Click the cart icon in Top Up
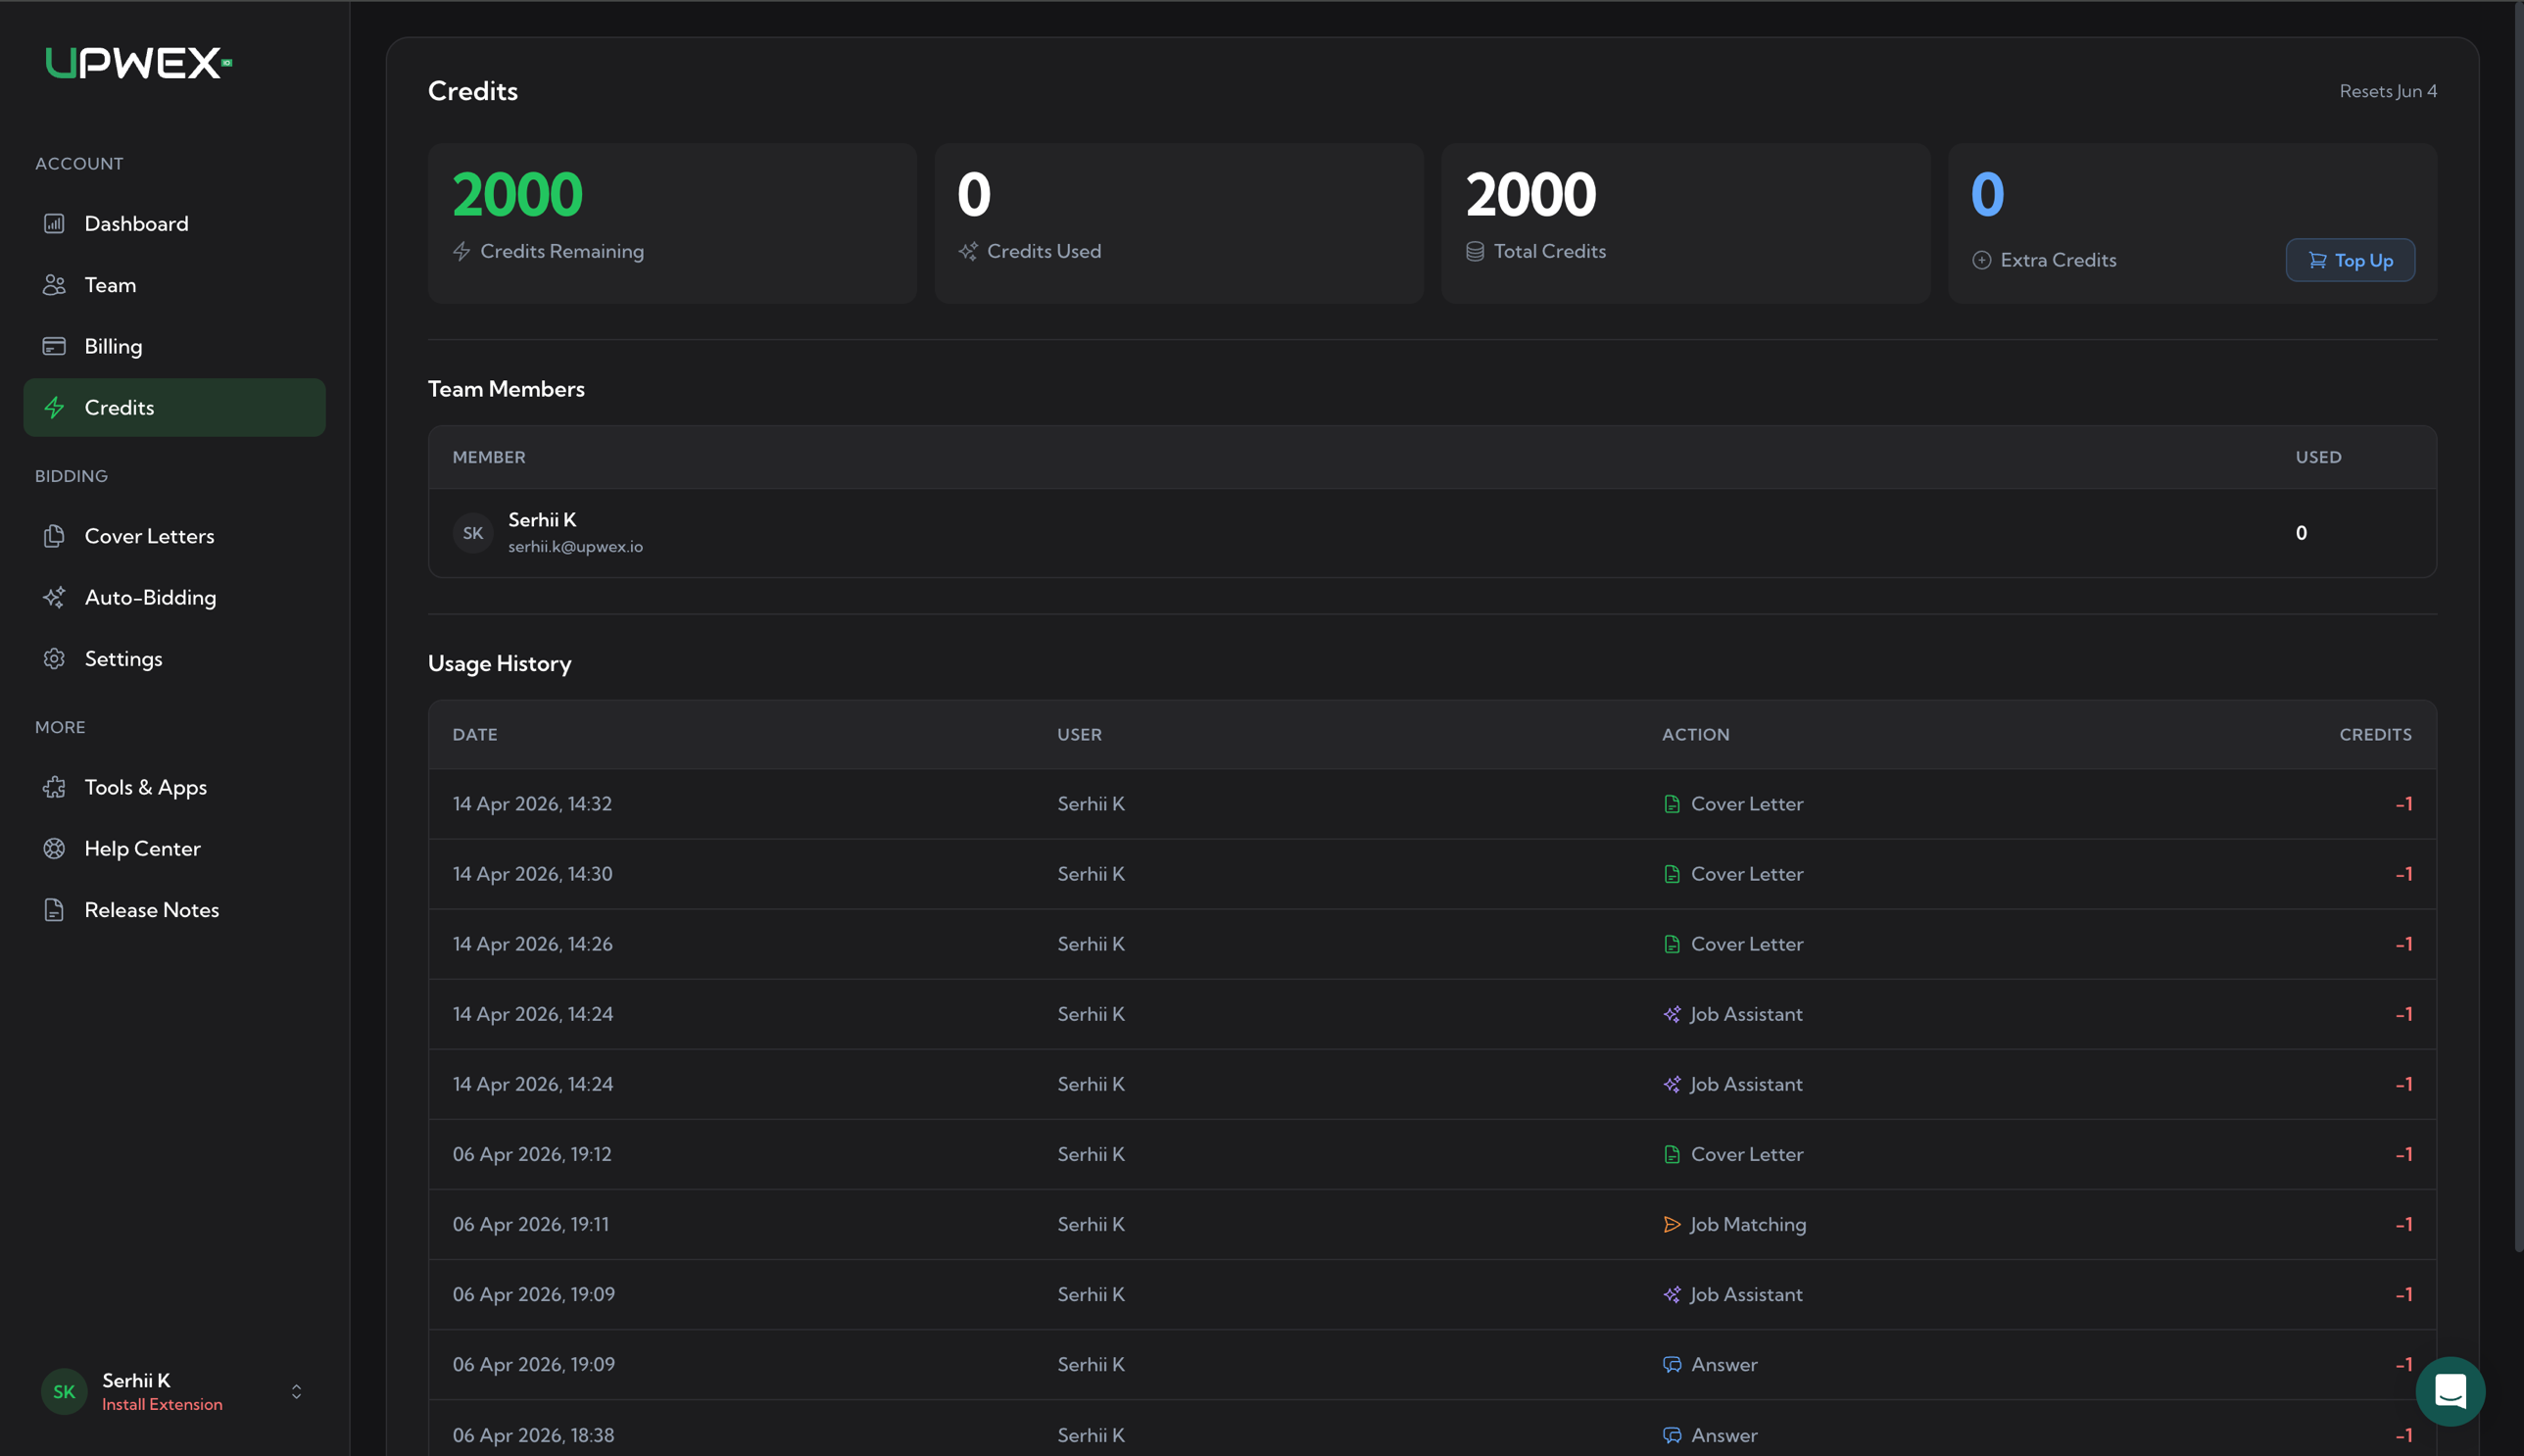 point(2317,260)
